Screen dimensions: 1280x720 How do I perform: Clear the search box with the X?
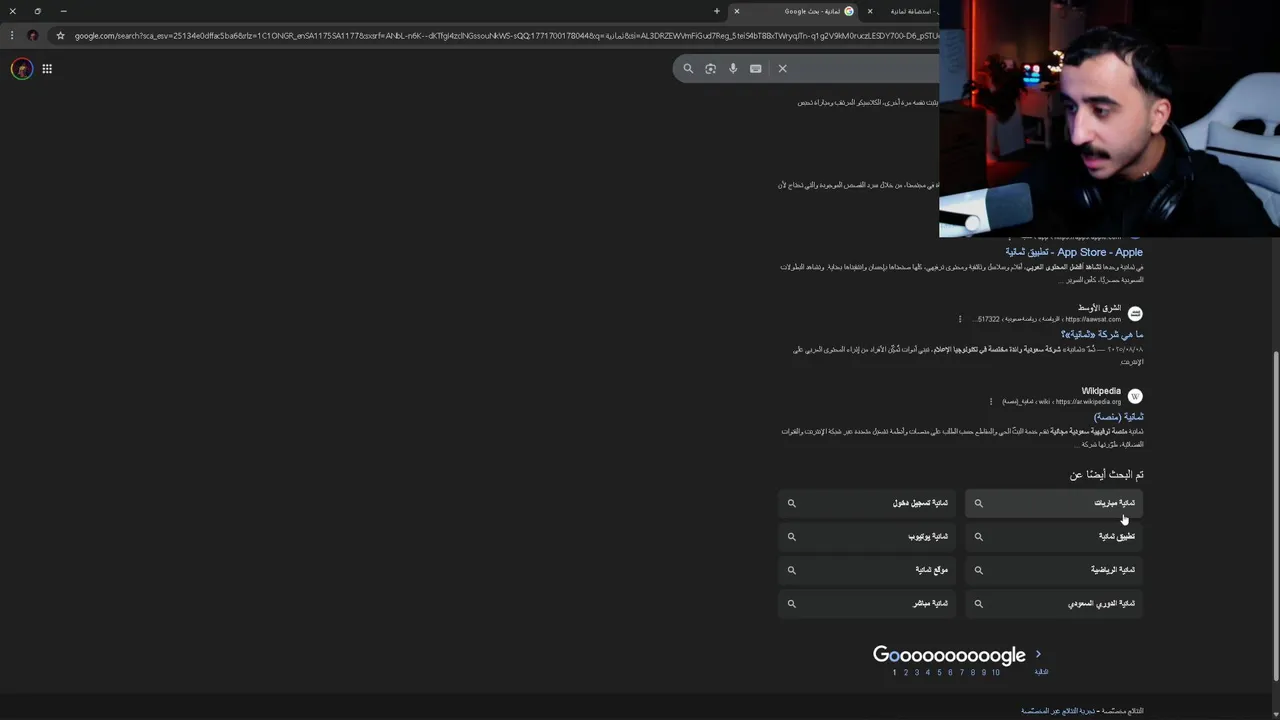pos(782,68)
